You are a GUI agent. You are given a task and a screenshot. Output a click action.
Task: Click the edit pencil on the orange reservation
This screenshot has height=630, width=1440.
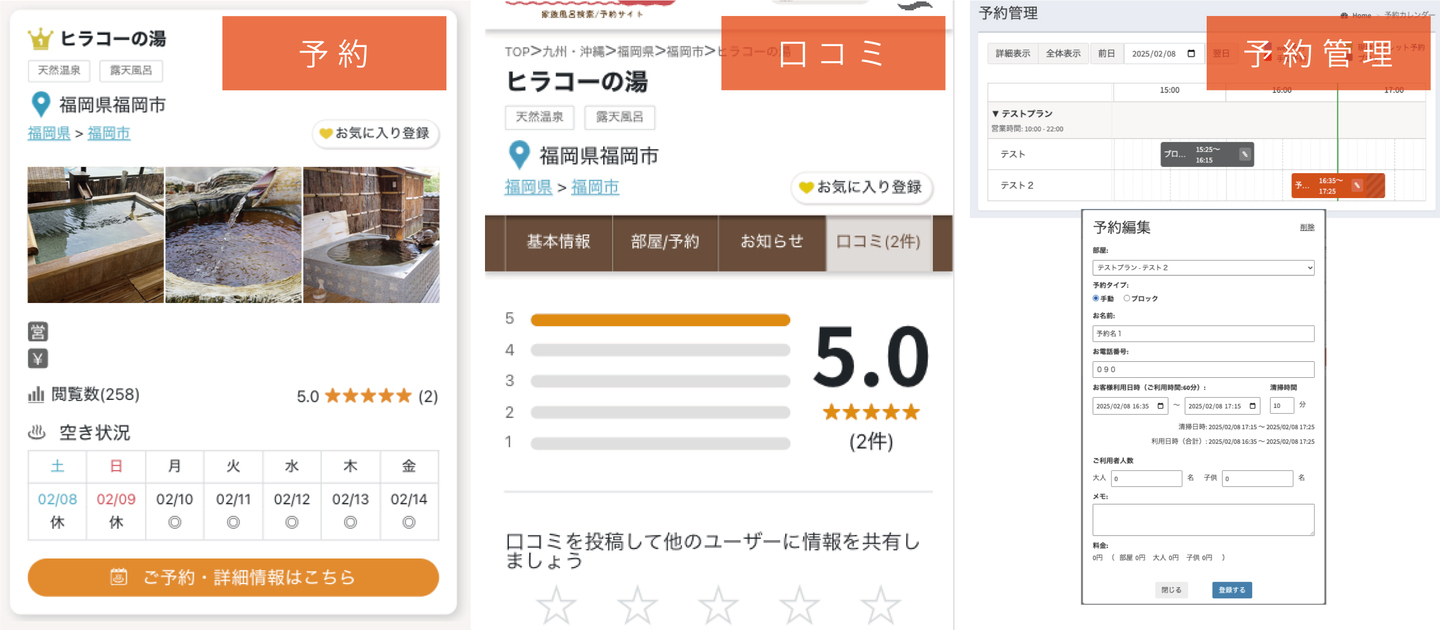pos(1357,185)
